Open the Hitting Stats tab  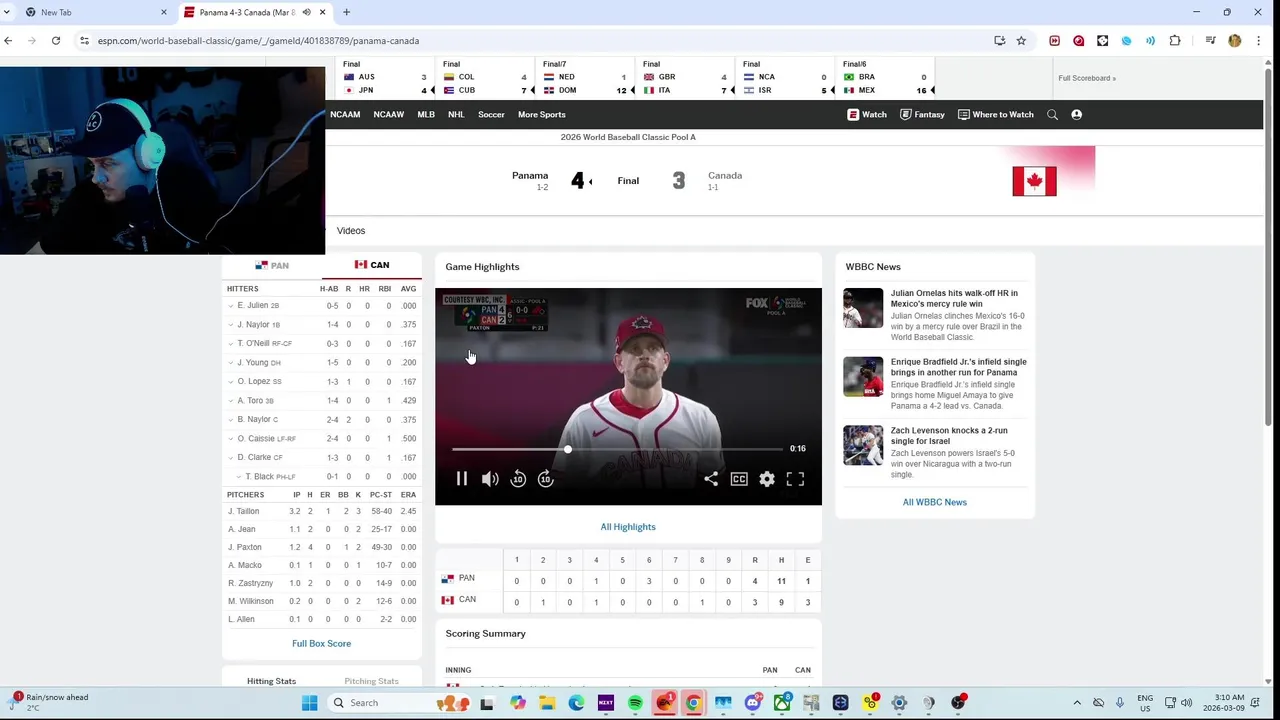click(x=272, y=681)
